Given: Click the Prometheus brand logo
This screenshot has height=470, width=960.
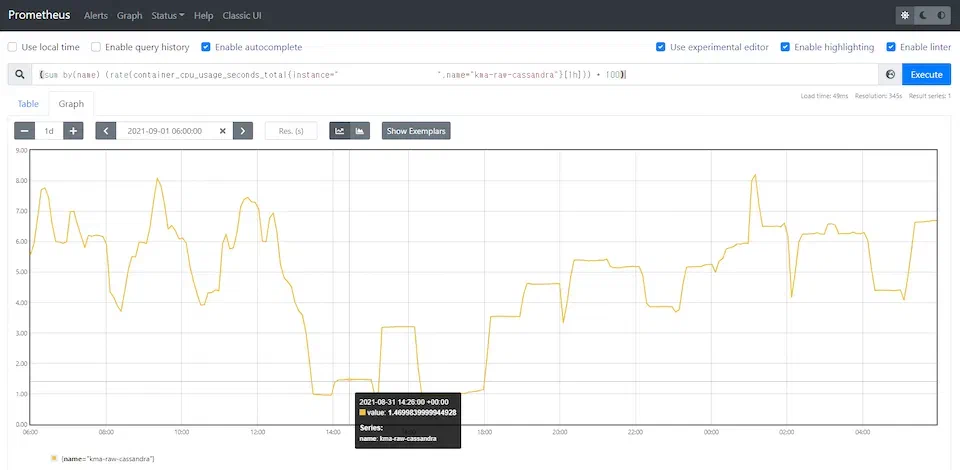Looking at the screenshot, I should pos(39,15).
